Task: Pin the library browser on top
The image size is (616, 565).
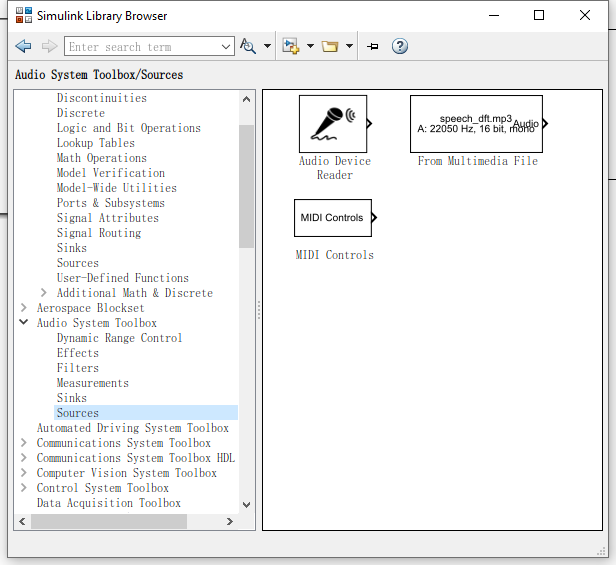Action: coord(373,47)
